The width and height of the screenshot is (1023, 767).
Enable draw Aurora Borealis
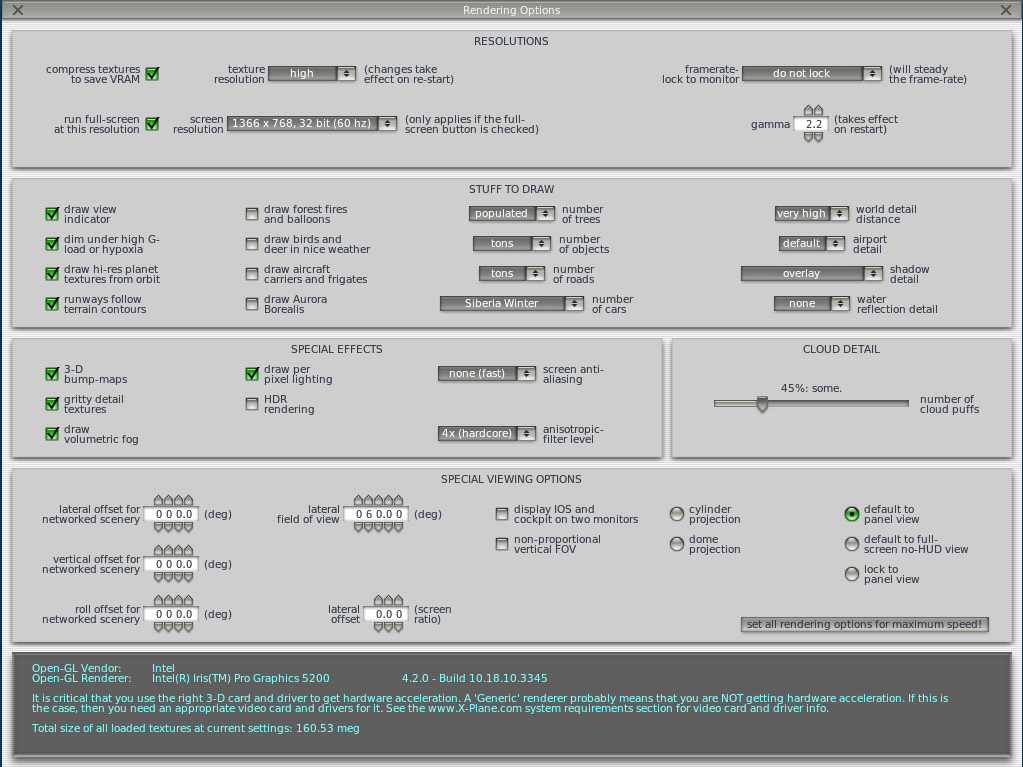coord(252,304)
